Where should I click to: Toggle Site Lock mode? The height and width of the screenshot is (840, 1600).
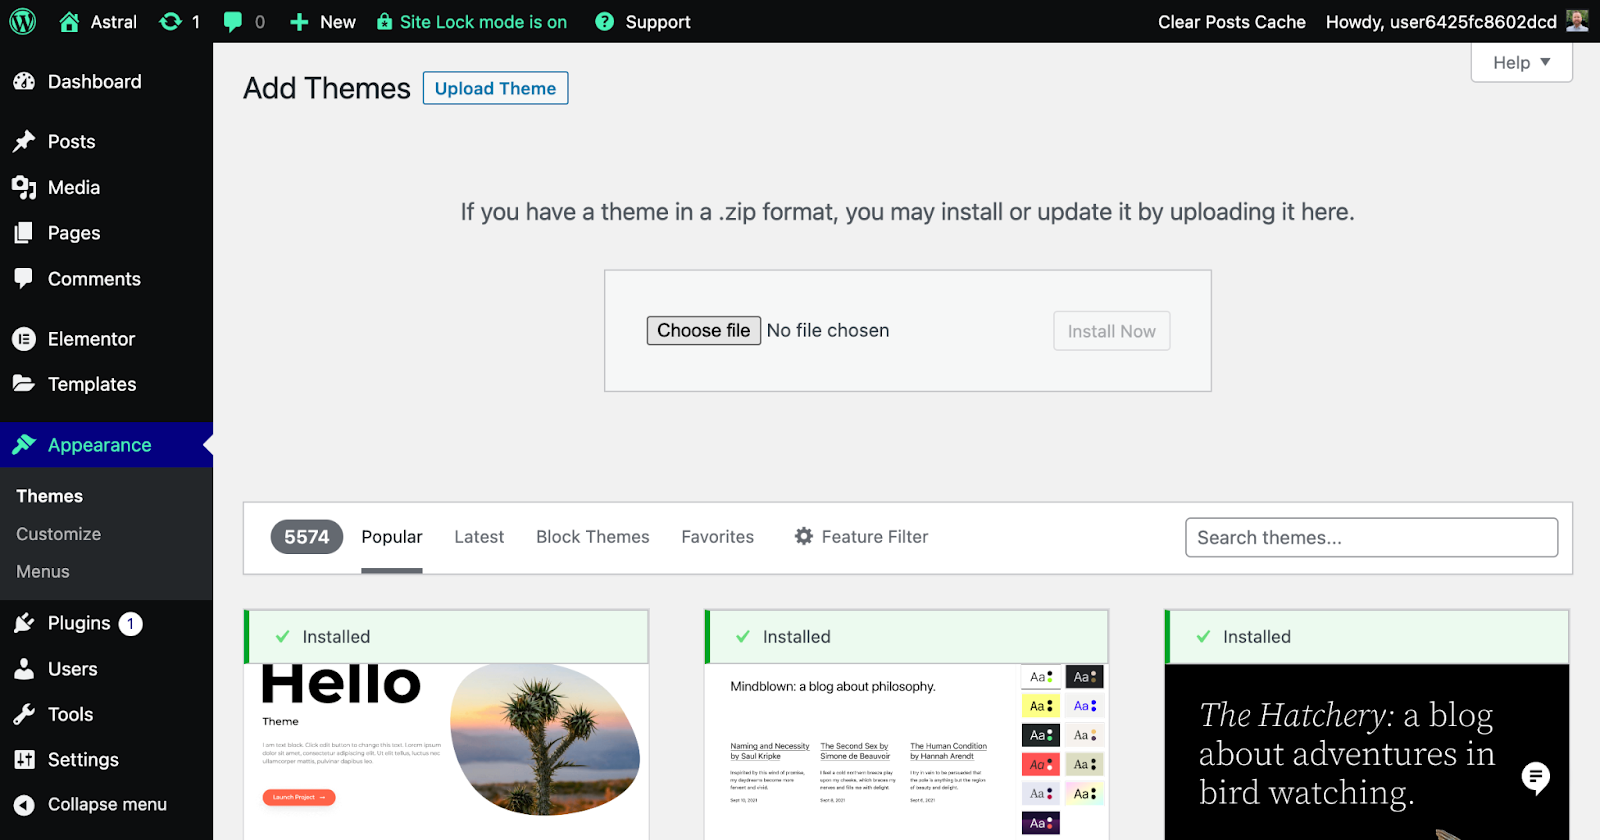[x=471, y=21]
